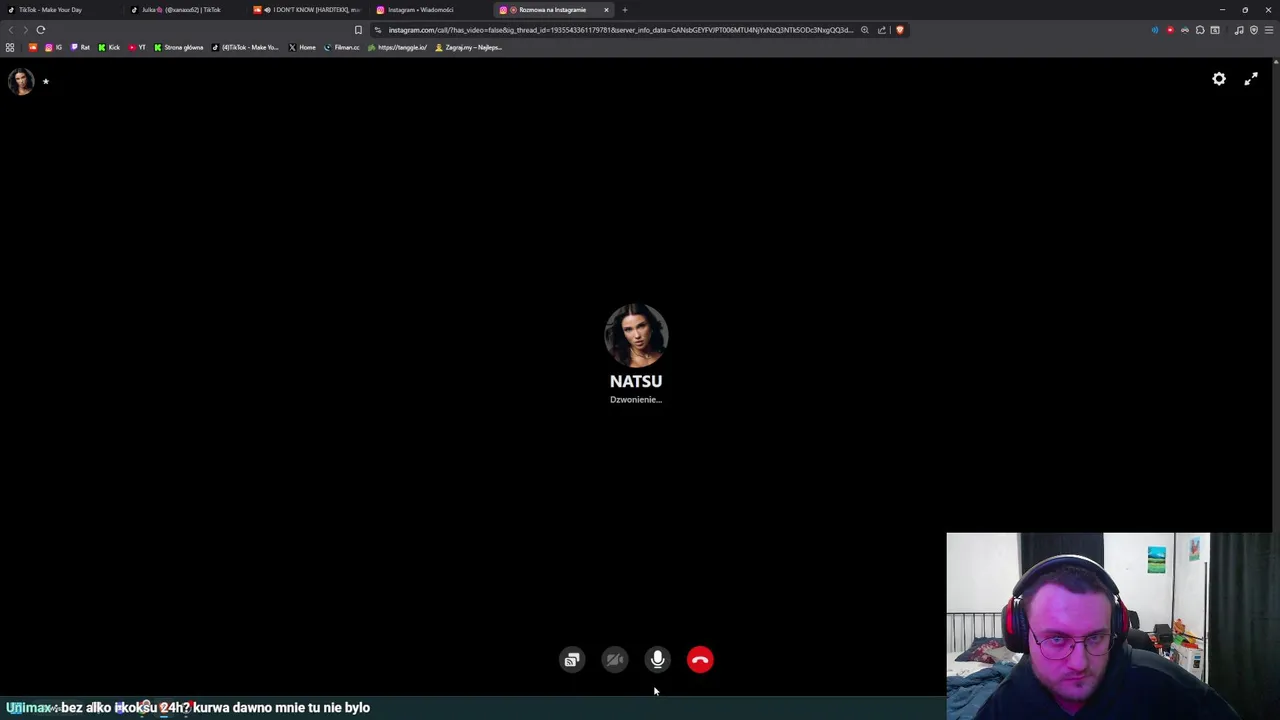
Task: Click the NATSU caller name
Action: coord(636,381)
